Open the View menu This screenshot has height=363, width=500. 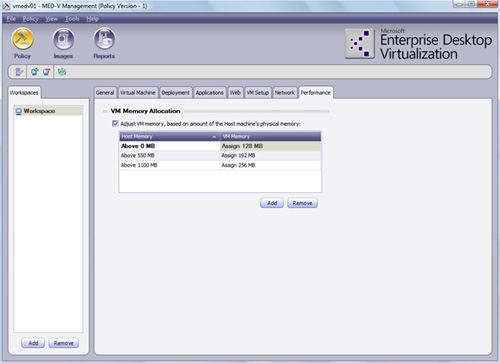point(52,19)
